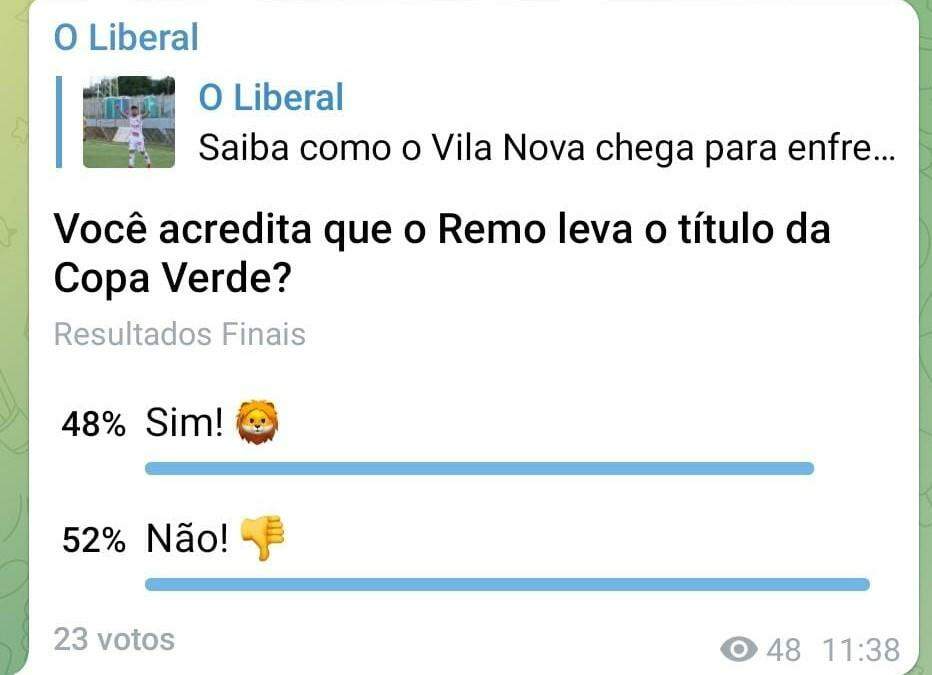The height and width of the screenshot is (675, 932).
Task: Open the replied message thumbnail image
Action: (128, 122)
